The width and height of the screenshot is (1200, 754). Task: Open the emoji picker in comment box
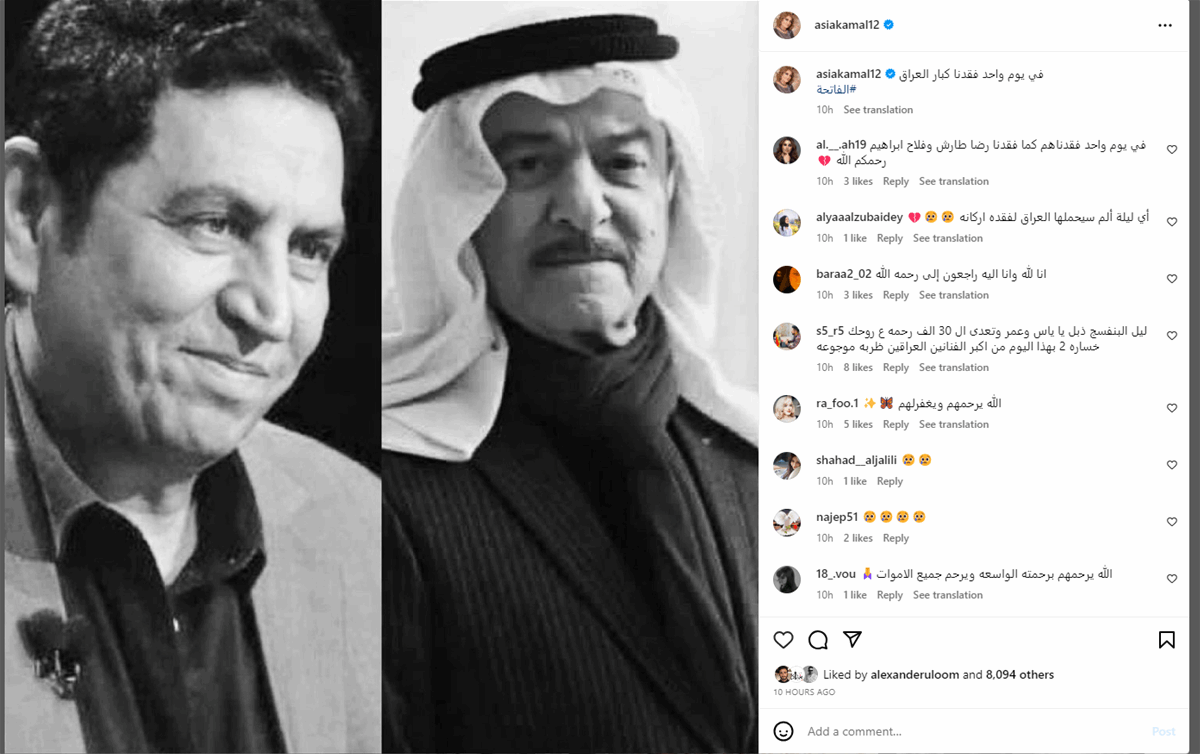[784, 731]
